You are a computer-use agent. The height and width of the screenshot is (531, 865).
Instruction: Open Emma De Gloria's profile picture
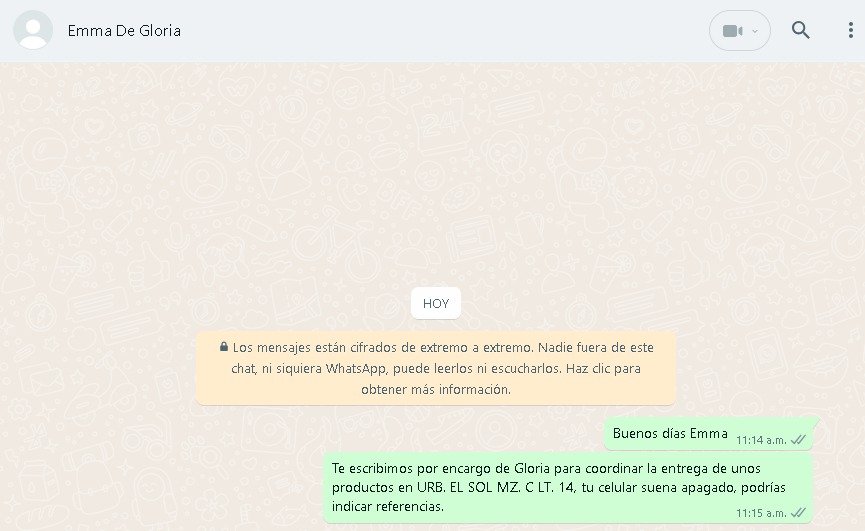[x=33, y=30]
